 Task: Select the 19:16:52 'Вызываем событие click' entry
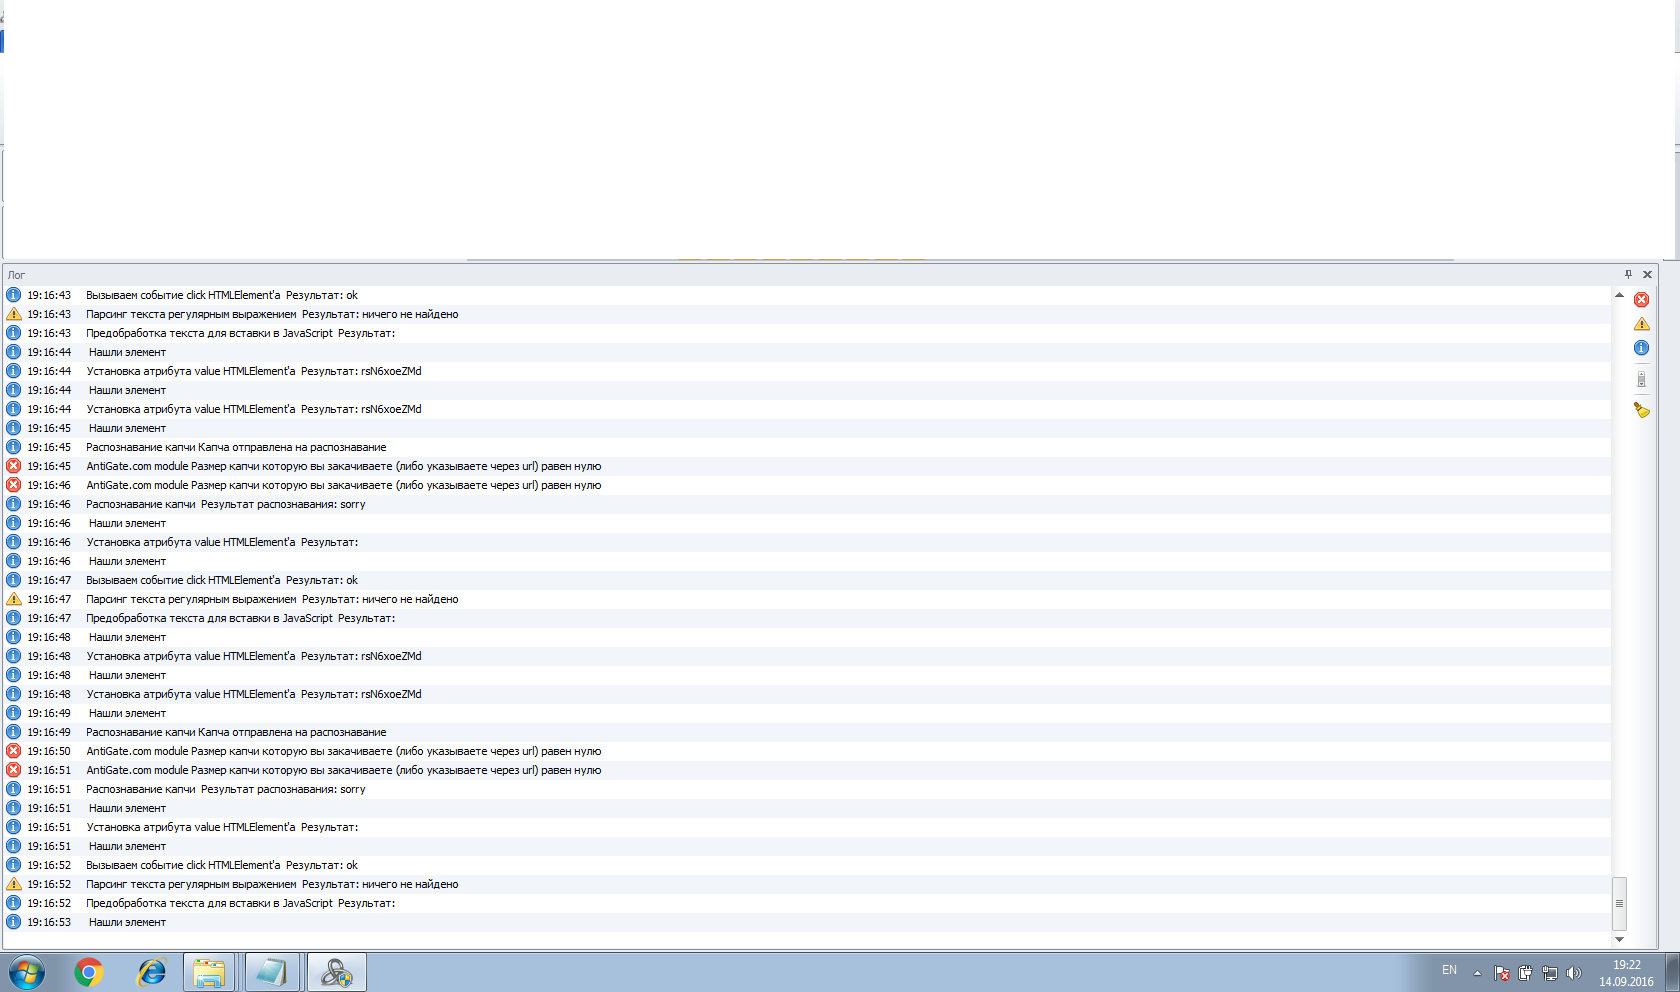pyautogui.click(x=807, y=865)
